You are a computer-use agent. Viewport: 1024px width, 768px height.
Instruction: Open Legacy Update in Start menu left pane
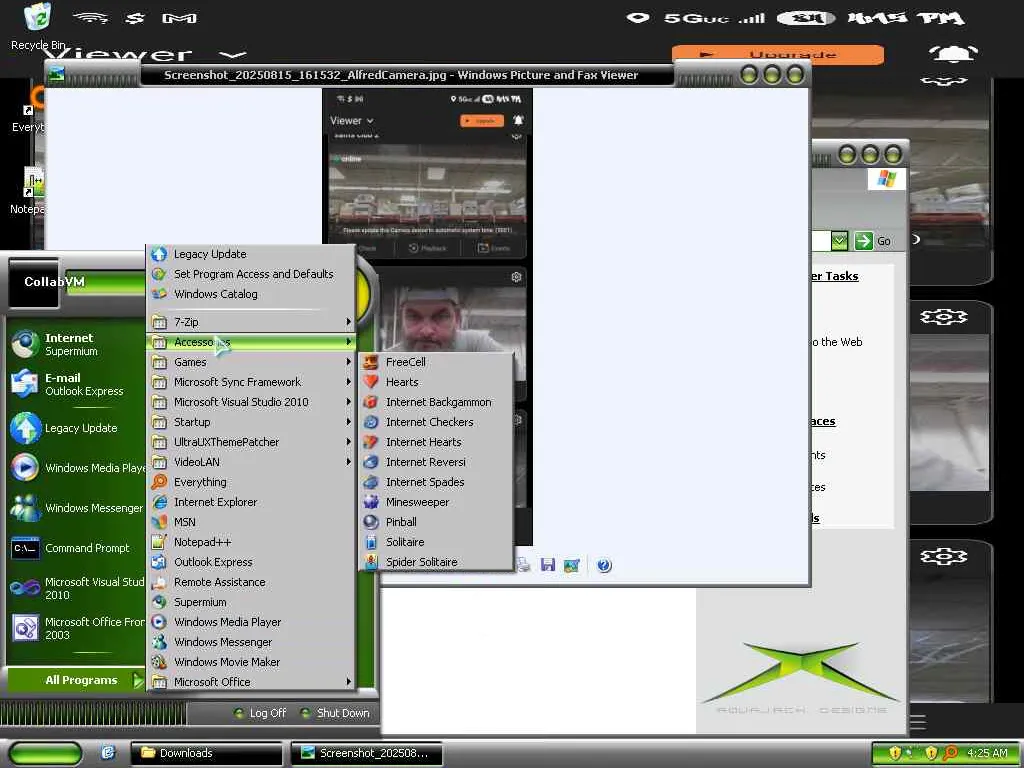[x=77, y=428]
